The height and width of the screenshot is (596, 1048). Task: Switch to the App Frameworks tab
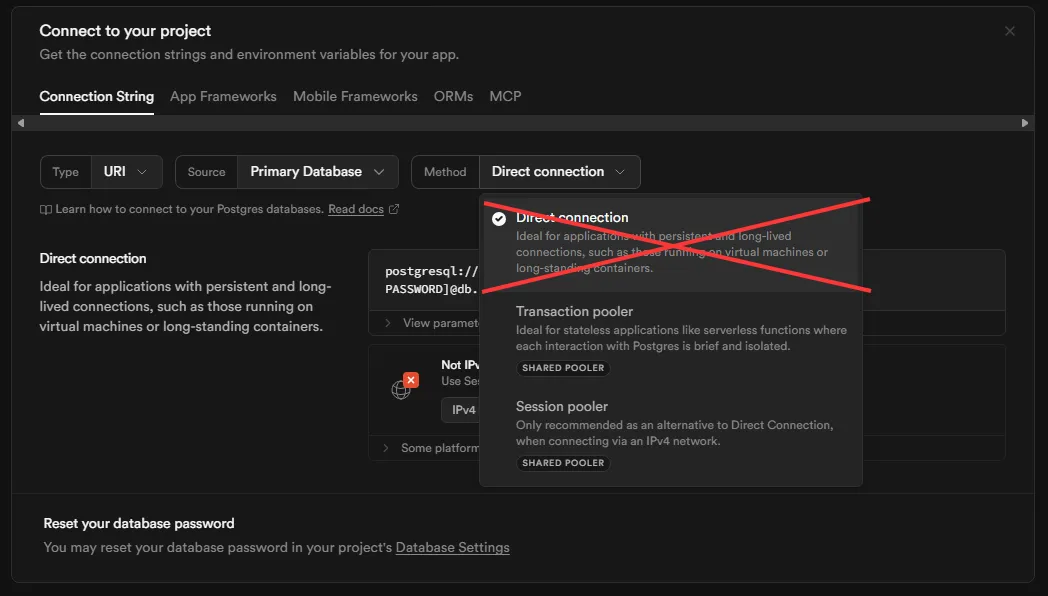click(223, 97)
